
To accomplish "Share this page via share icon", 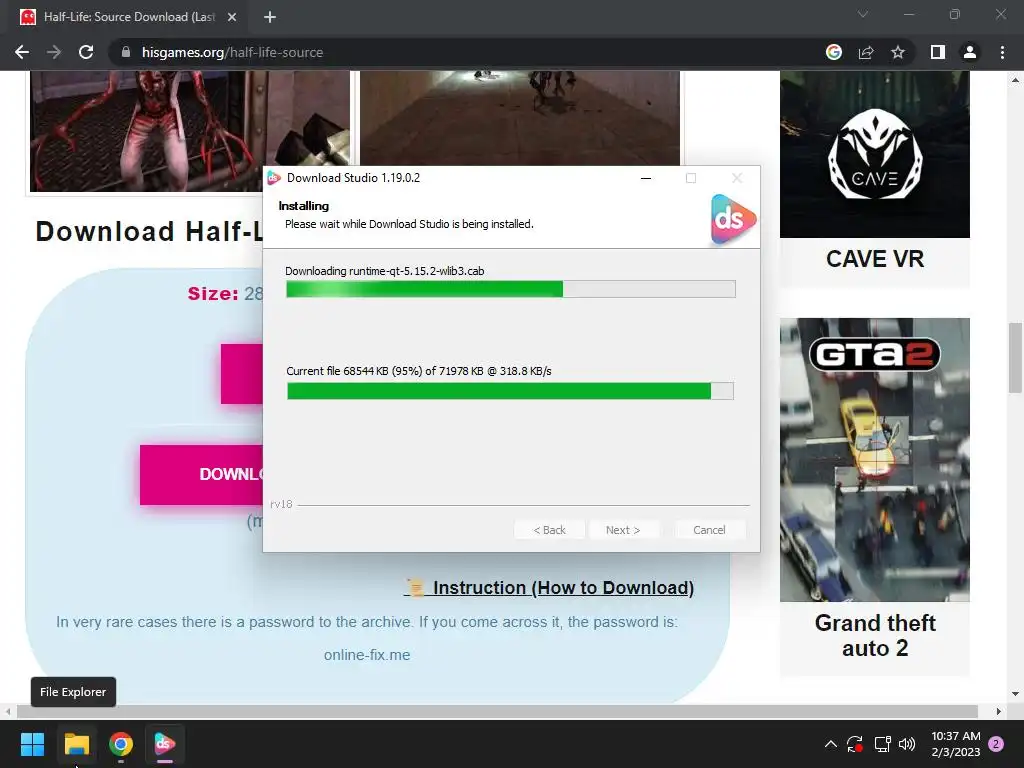I will coord(866,52).
